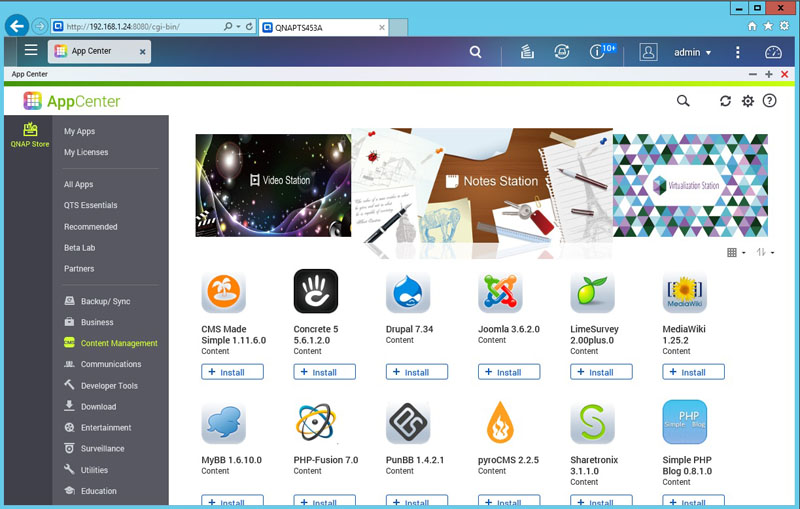800x509 pixels.
Task: Click the CMS Made Simple app icon
Action: coord(223,292)
